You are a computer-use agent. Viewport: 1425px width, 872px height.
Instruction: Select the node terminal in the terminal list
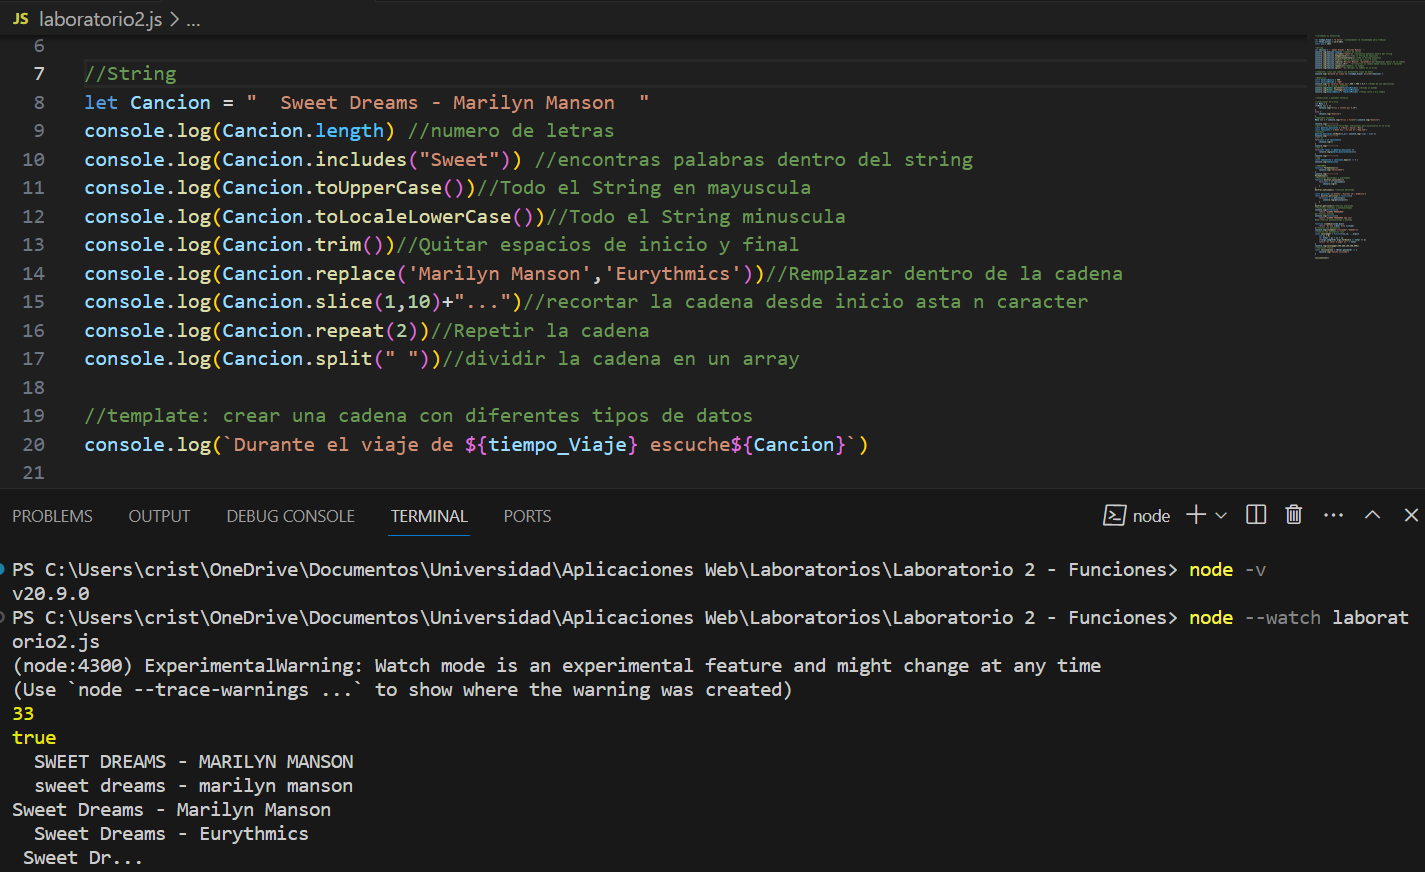click(1146, 515)
